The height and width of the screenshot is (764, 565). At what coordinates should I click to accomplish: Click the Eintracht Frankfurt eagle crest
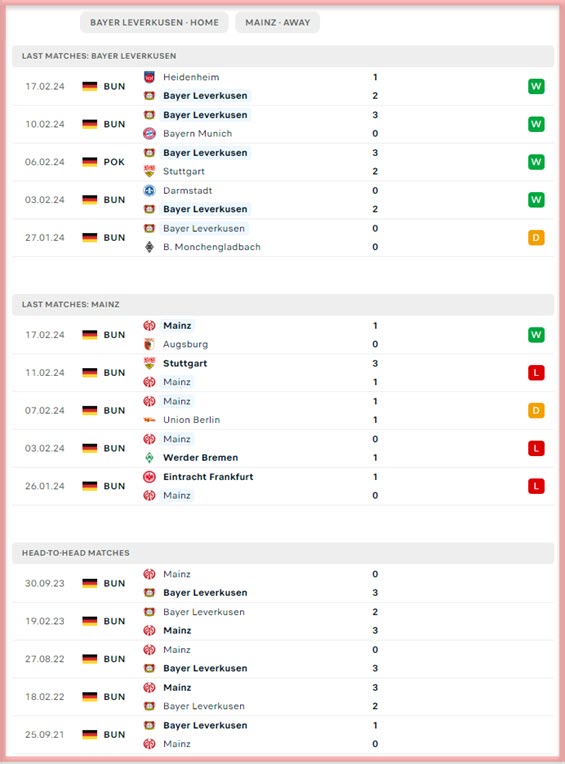[x=150, y=477]
